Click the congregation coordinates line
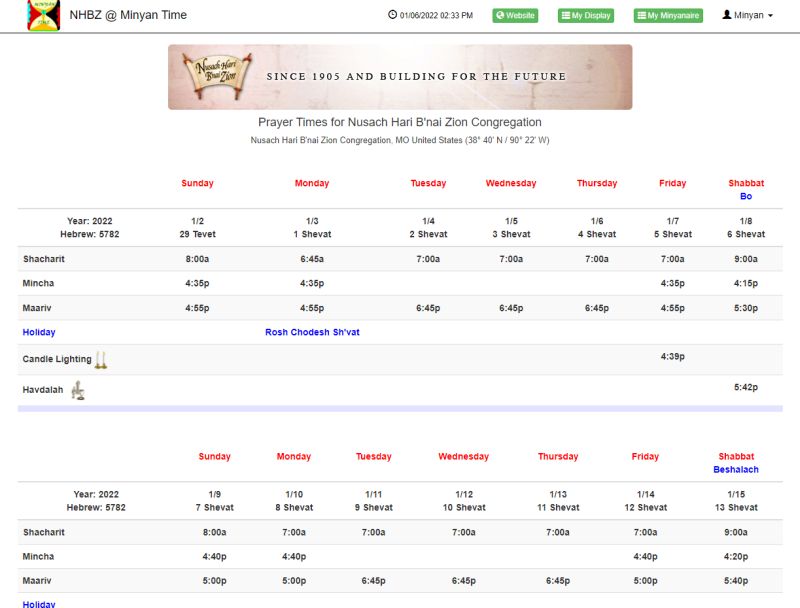 (399, 140)
